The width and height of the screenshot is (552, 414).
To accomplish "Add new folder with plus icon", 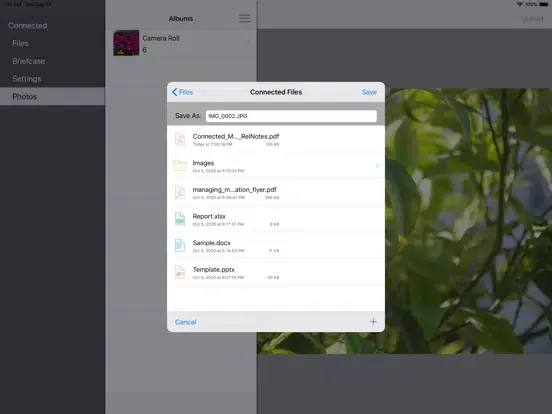I will click(x=373, y=322).
